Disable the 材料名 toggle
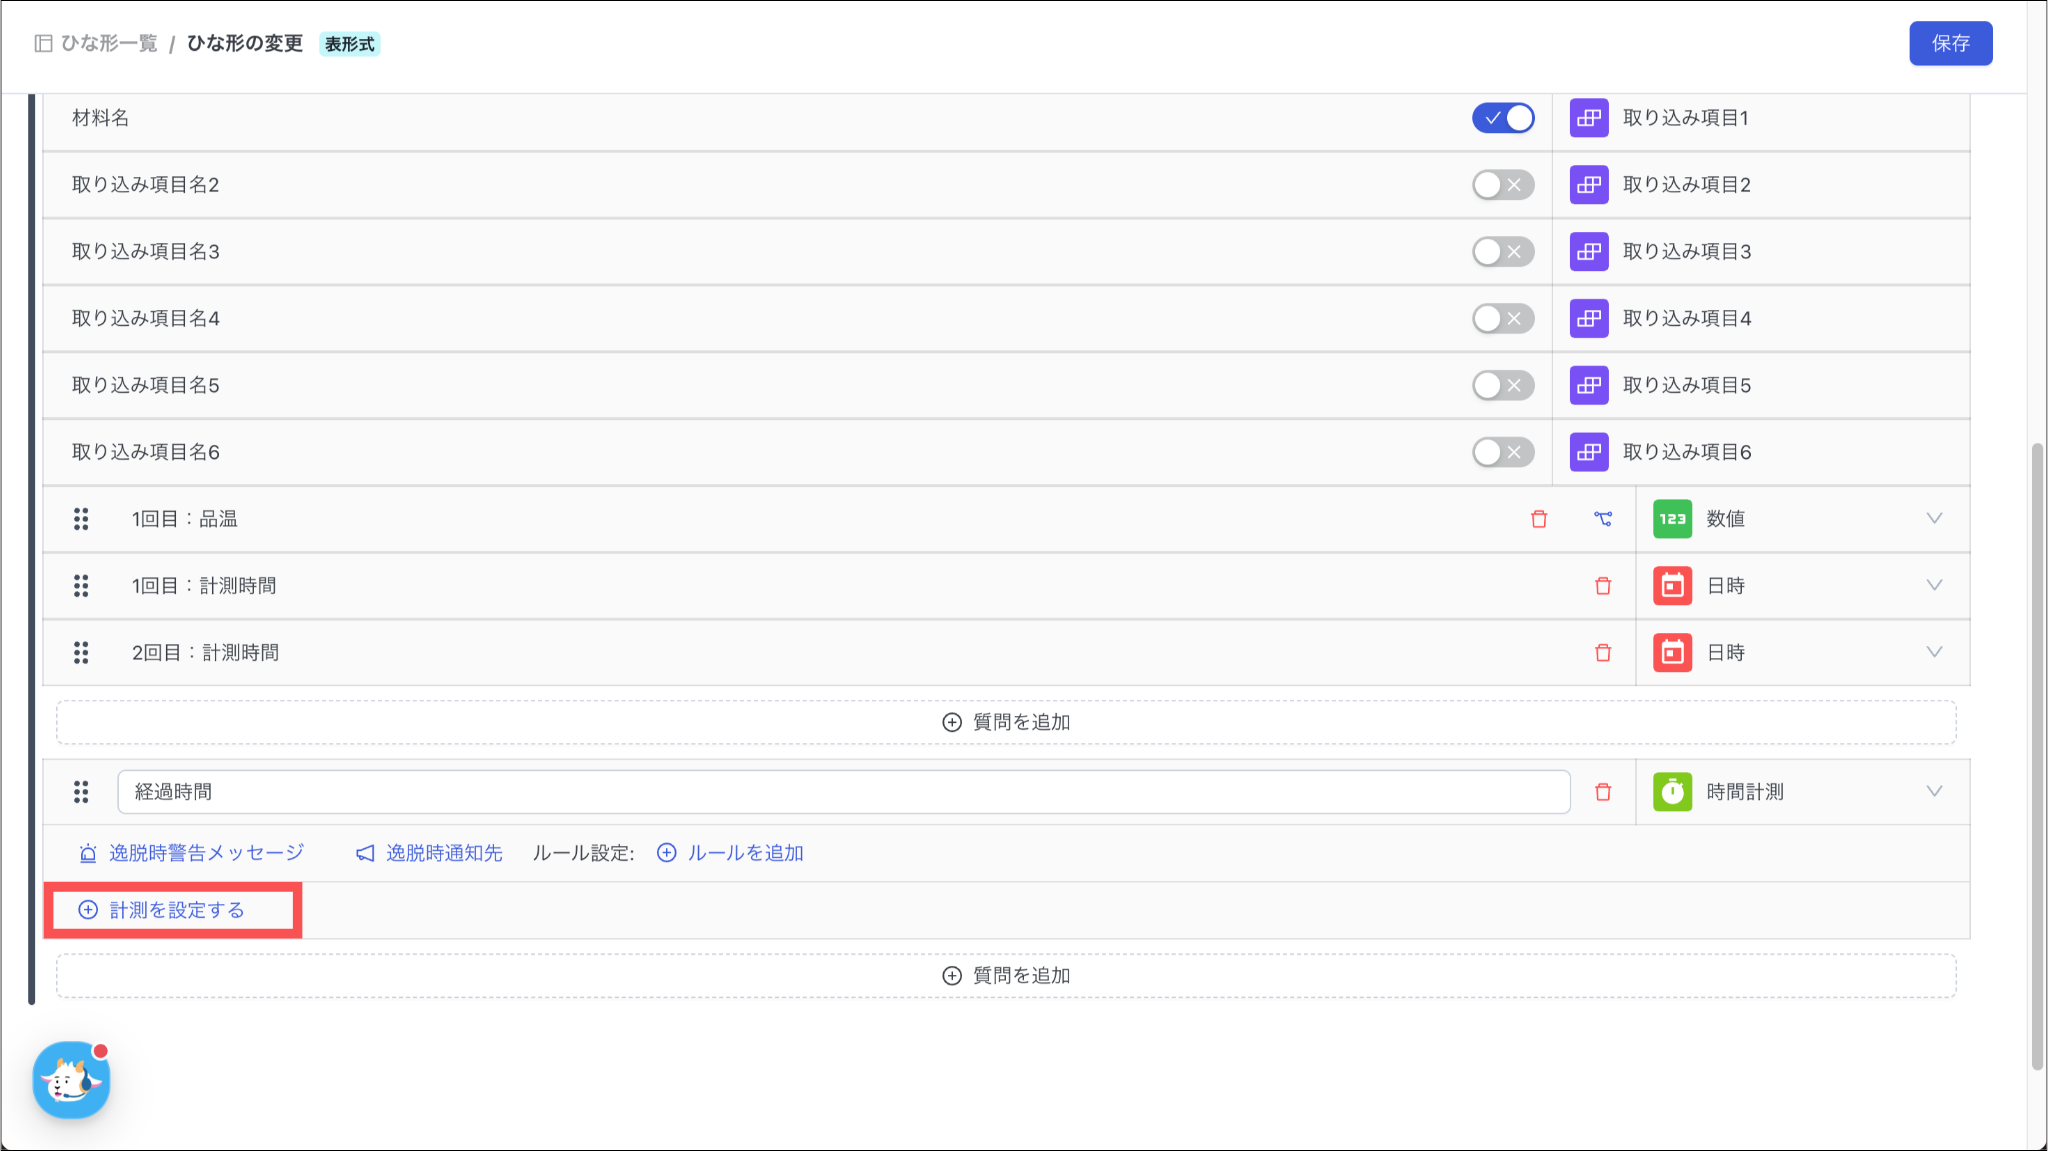This screenshot has height=1151, width=2048. tap(1503, 118)
